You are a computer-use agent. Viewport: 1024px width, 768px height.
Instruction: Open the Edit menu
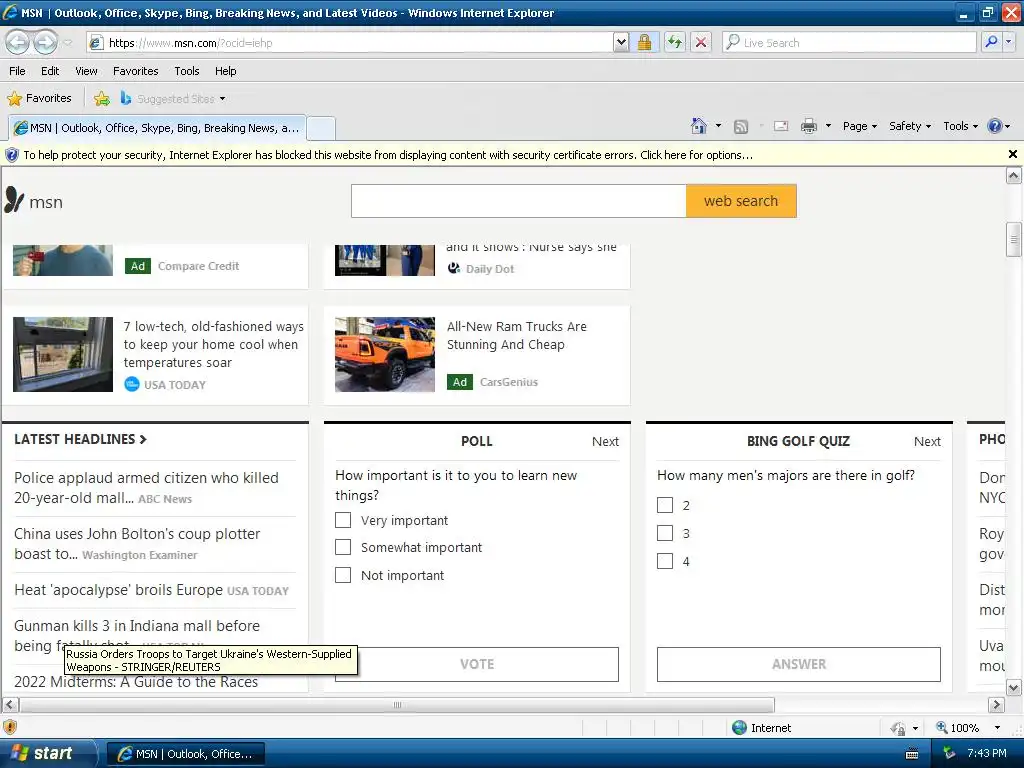tap(50, 71)
